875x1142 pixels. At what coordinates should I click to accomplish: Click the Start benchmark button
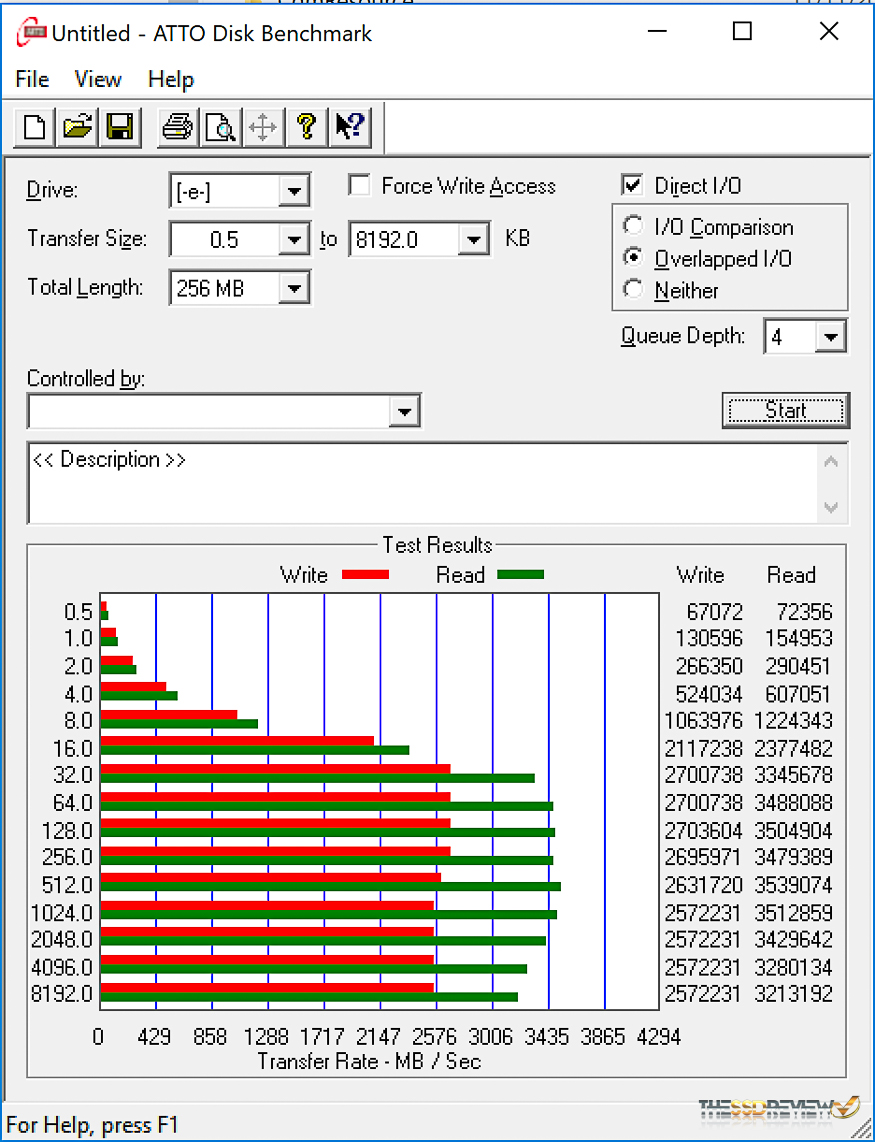click(785, 411)
